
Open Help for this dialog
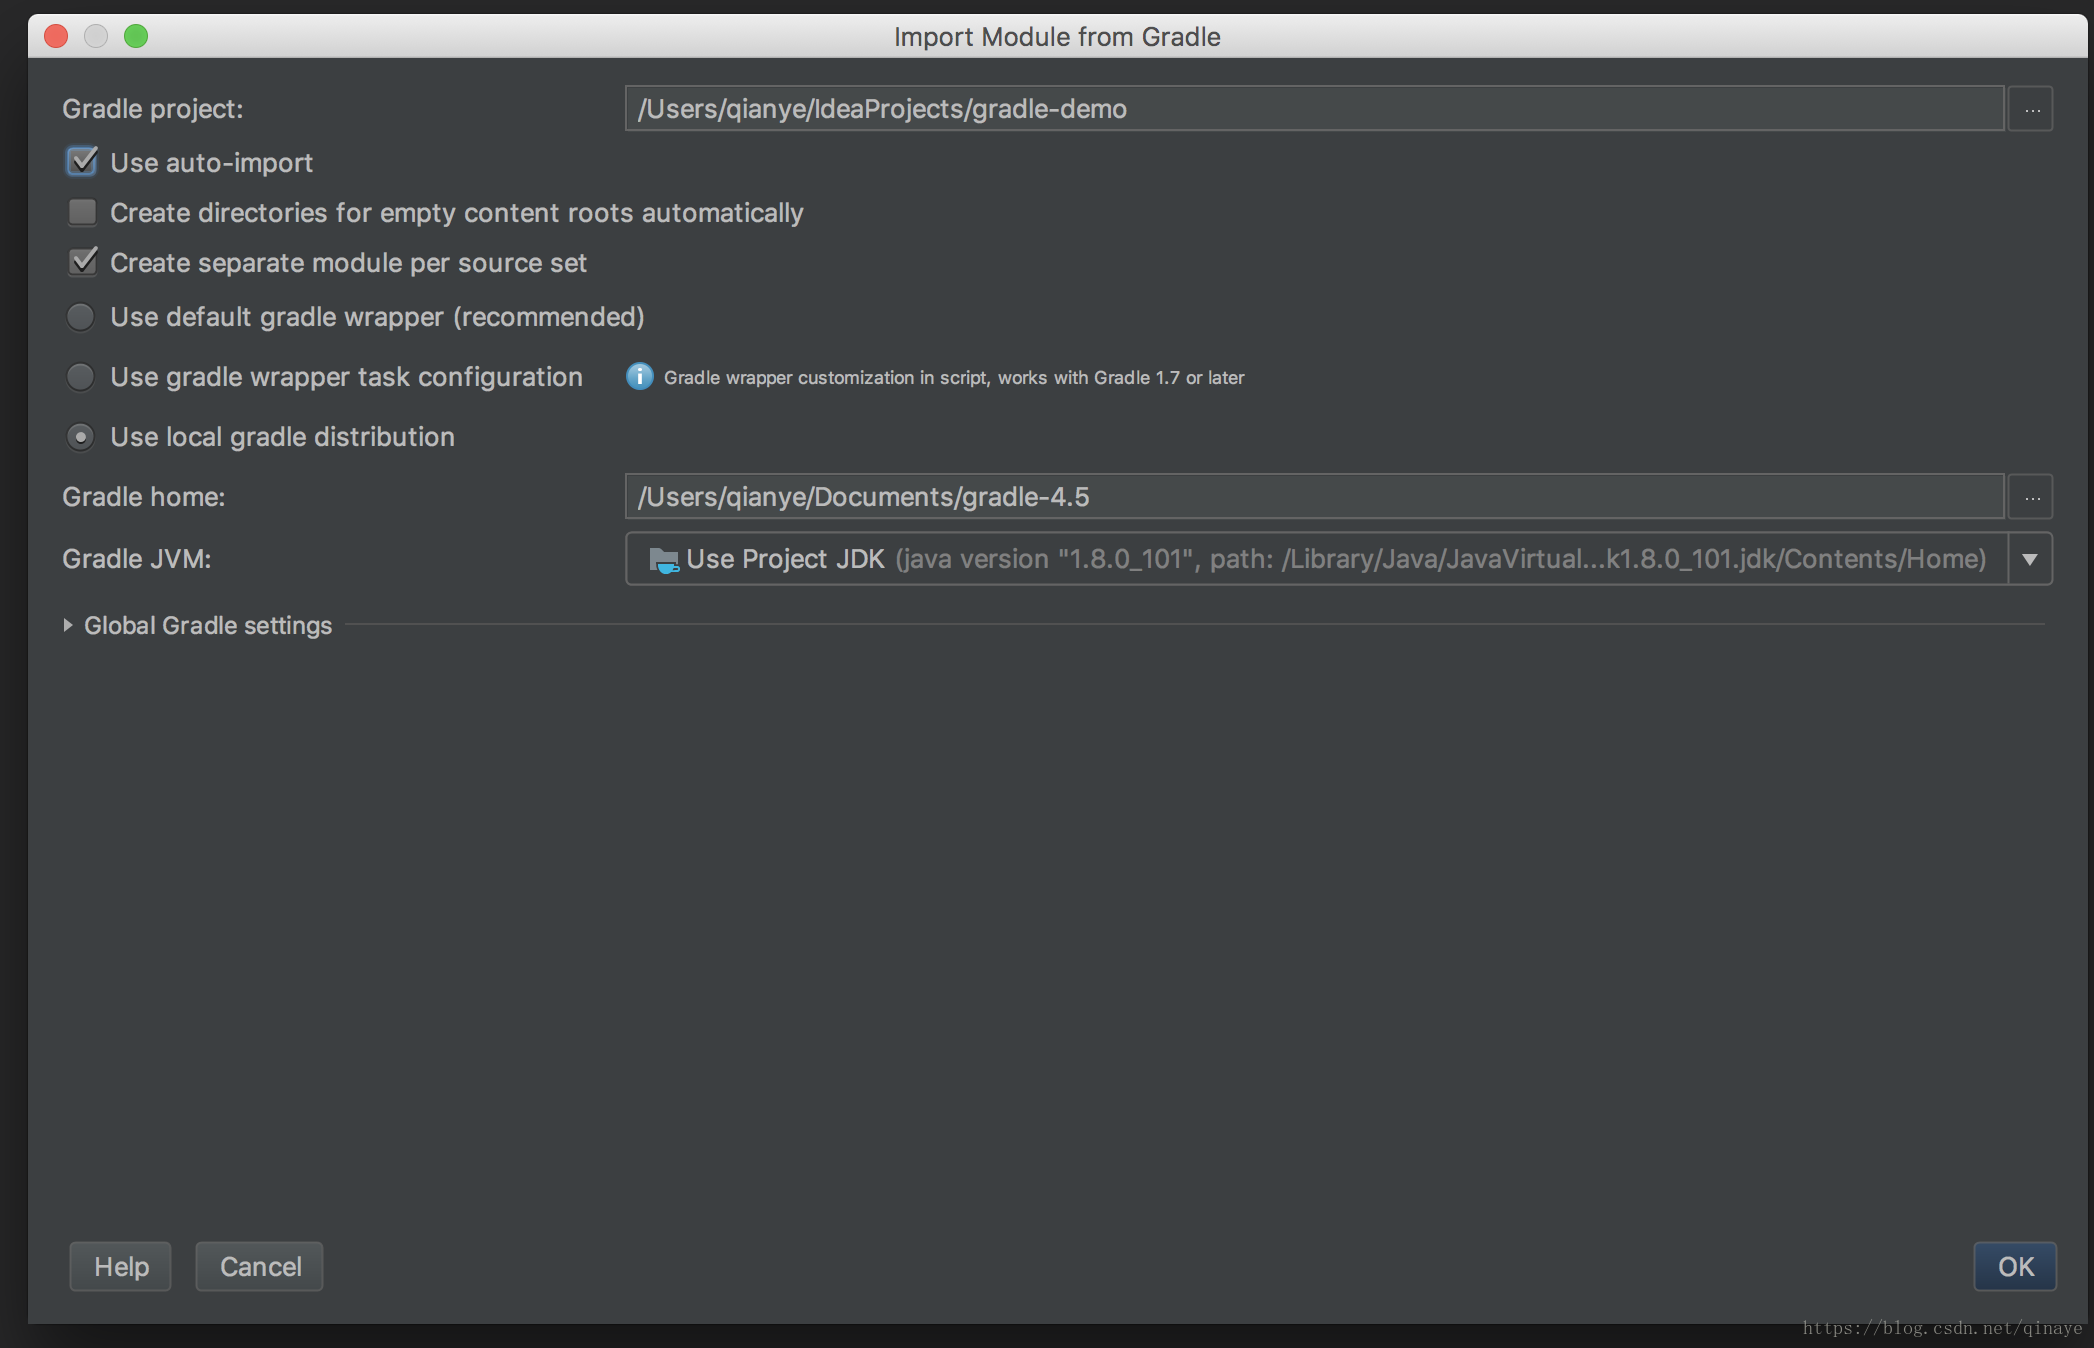coord(121,1266)
